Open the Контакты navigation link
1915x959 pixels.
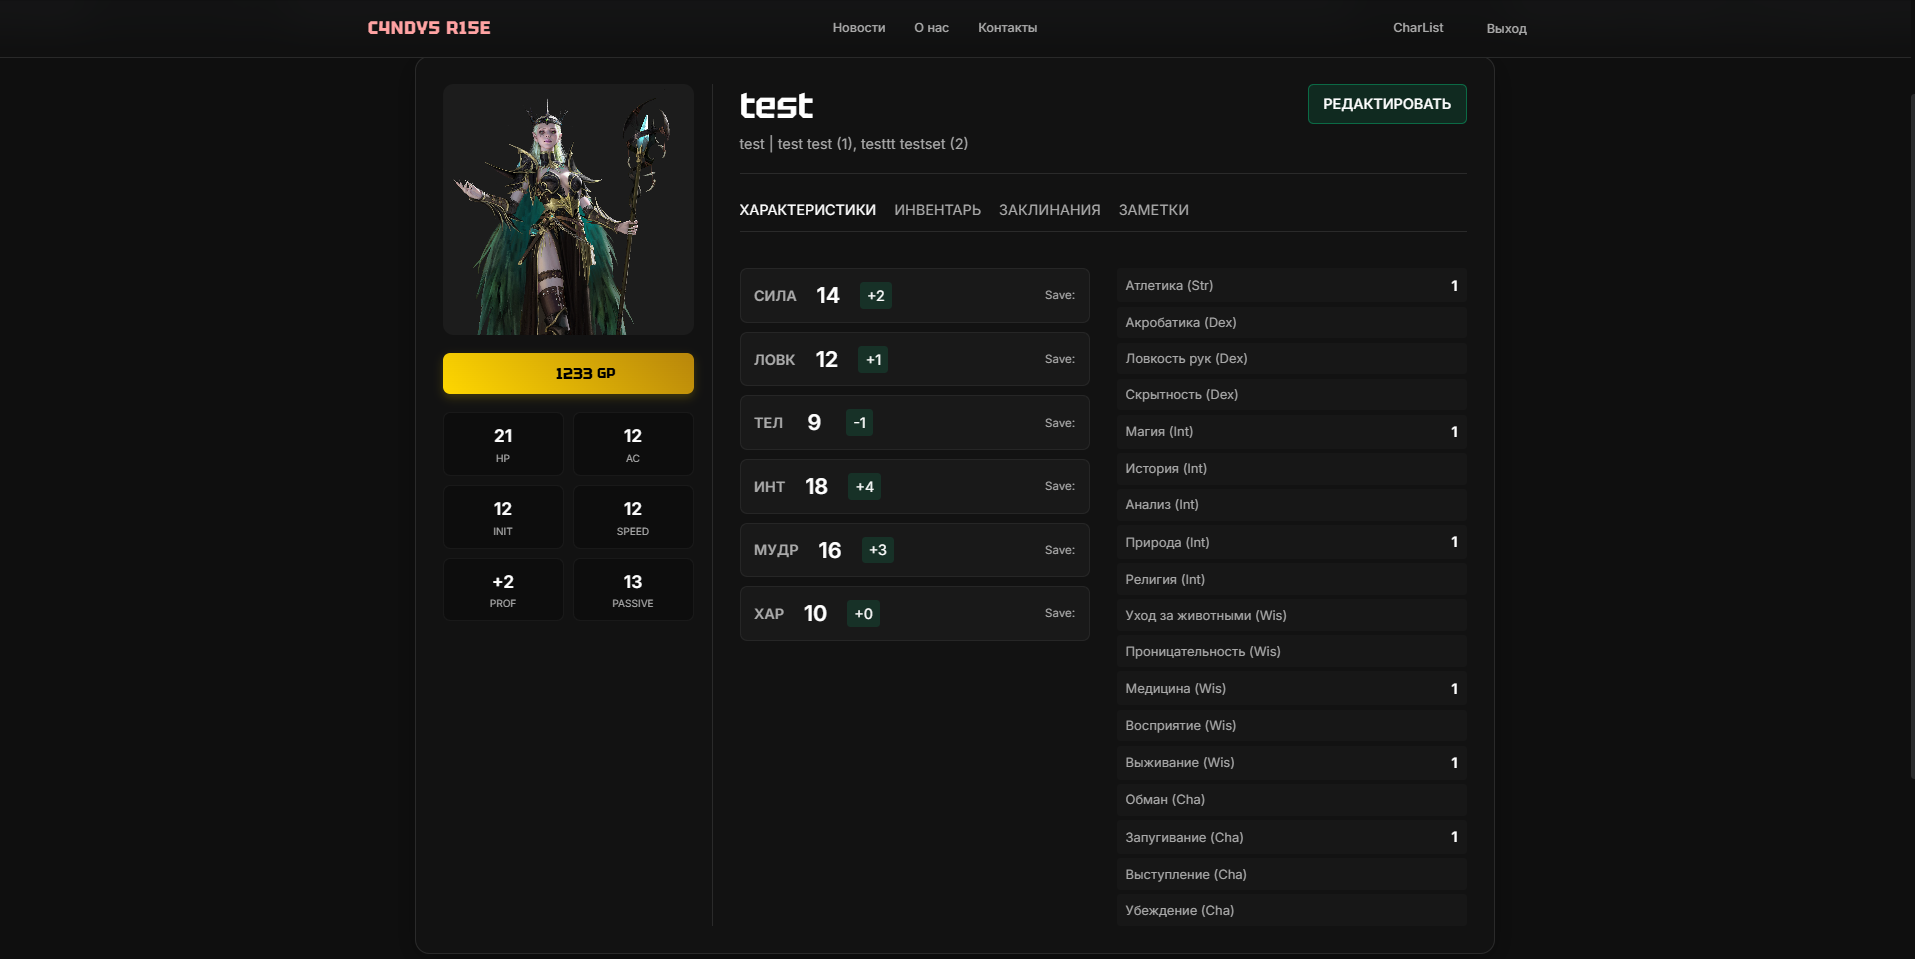tap(1007, 28)
